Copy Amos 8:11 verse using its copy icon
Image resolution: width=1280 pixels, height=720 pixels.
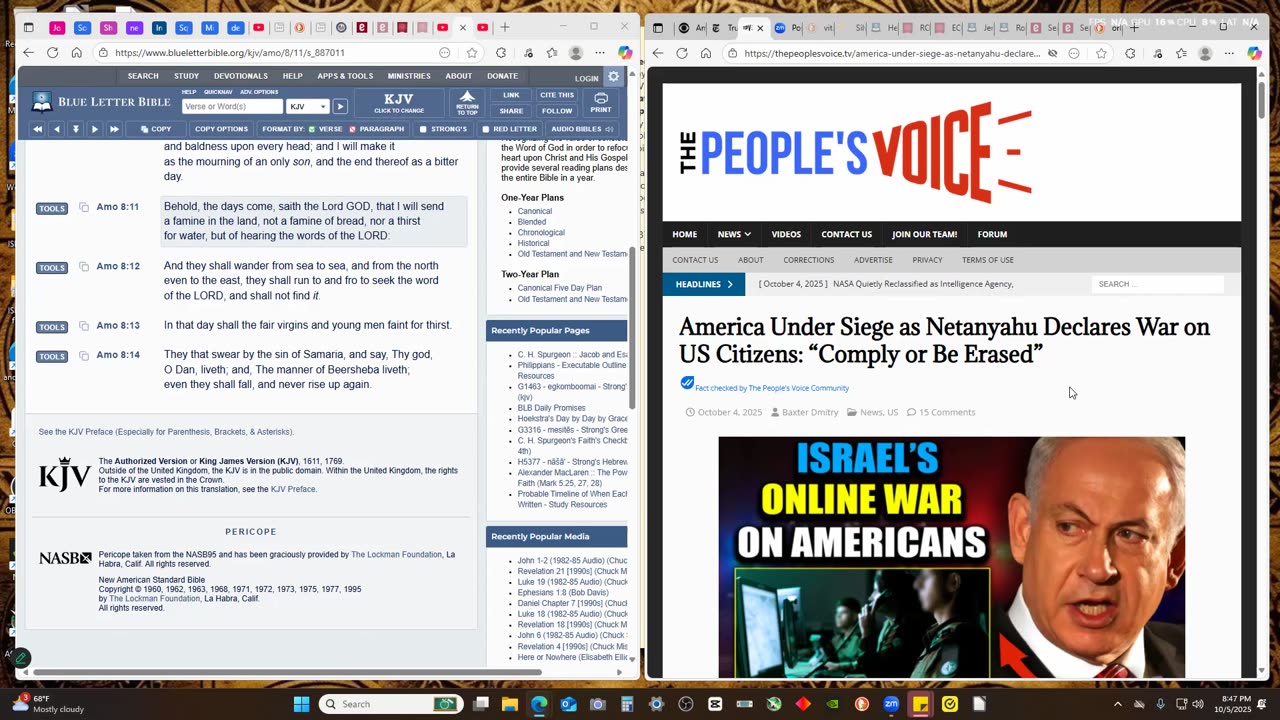tap(84, 207)
